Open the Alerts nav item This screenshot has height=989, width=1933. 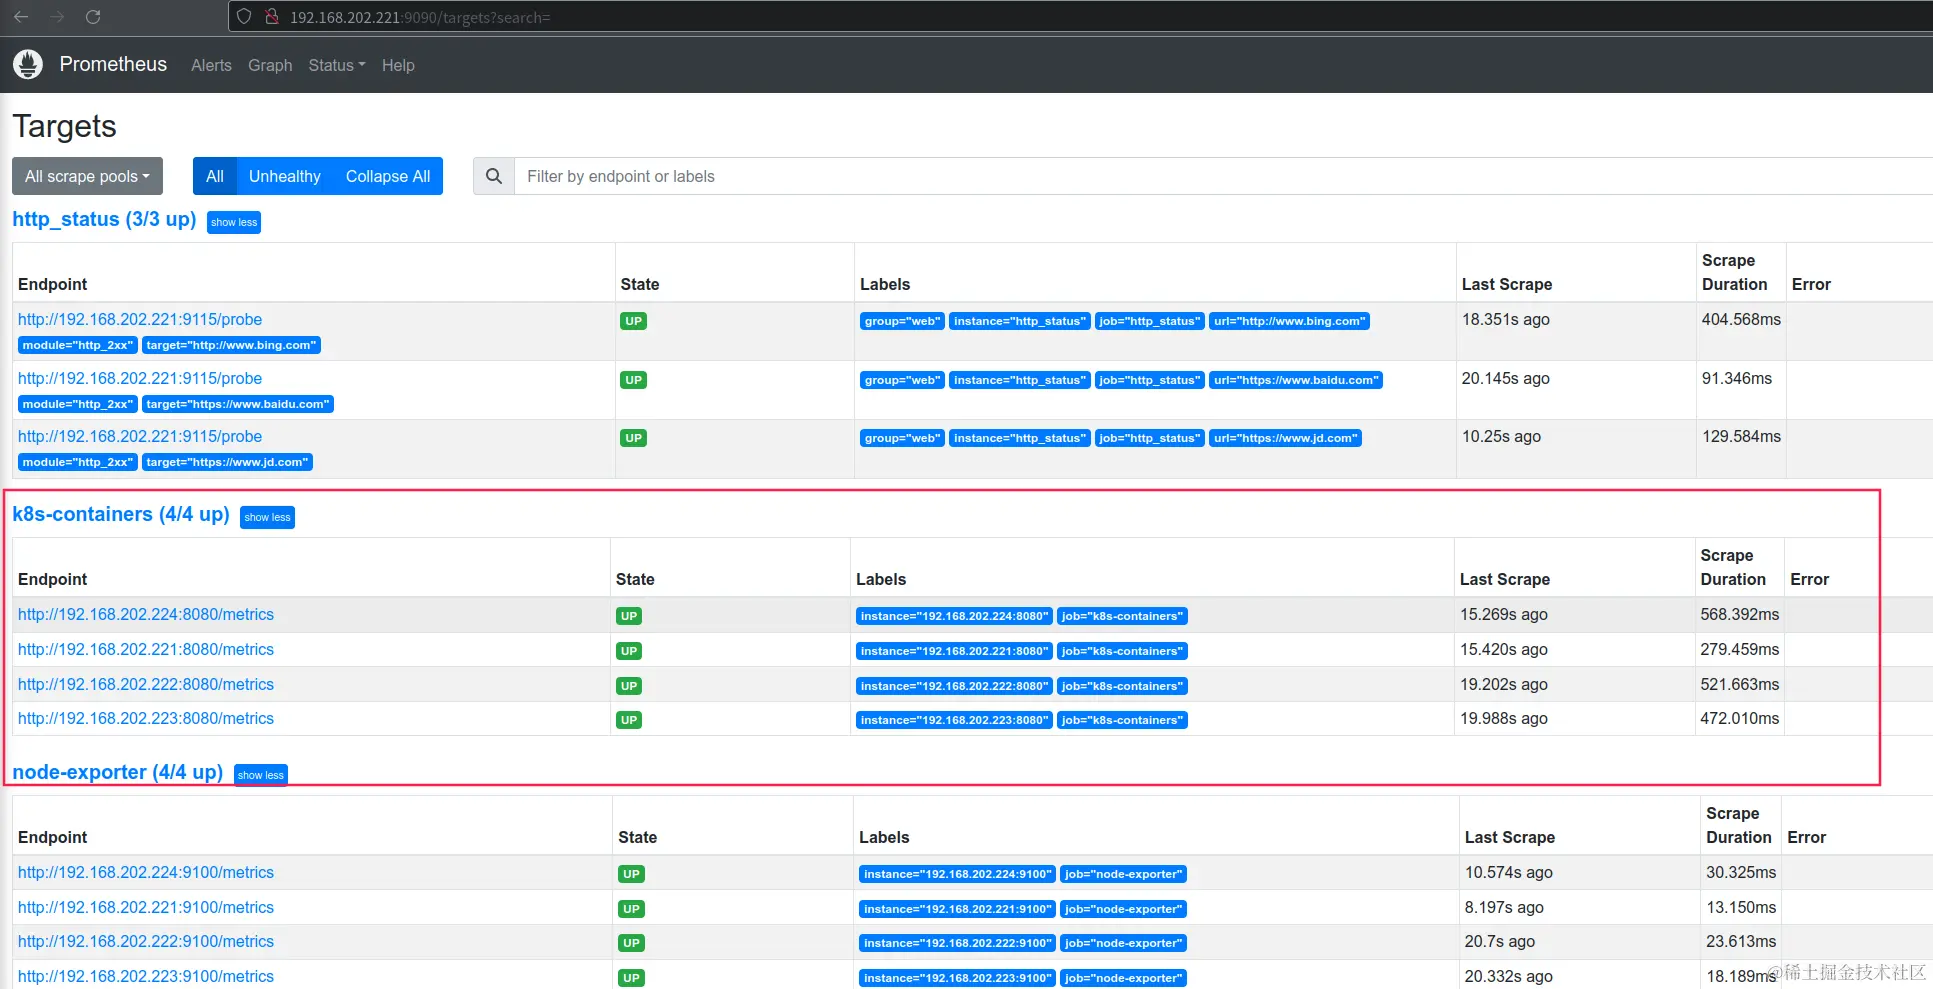pos(211,65)
